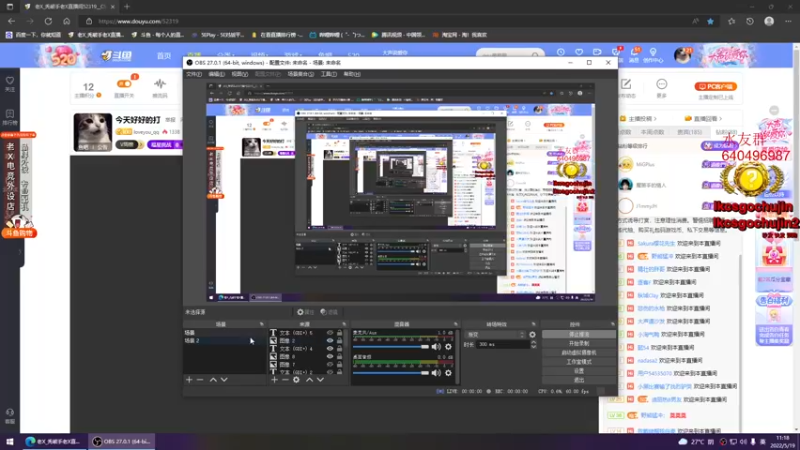Adjust the microphone/Aux volume slider
The width and height of the screenshot is (800, 450).
pos(391,347)
